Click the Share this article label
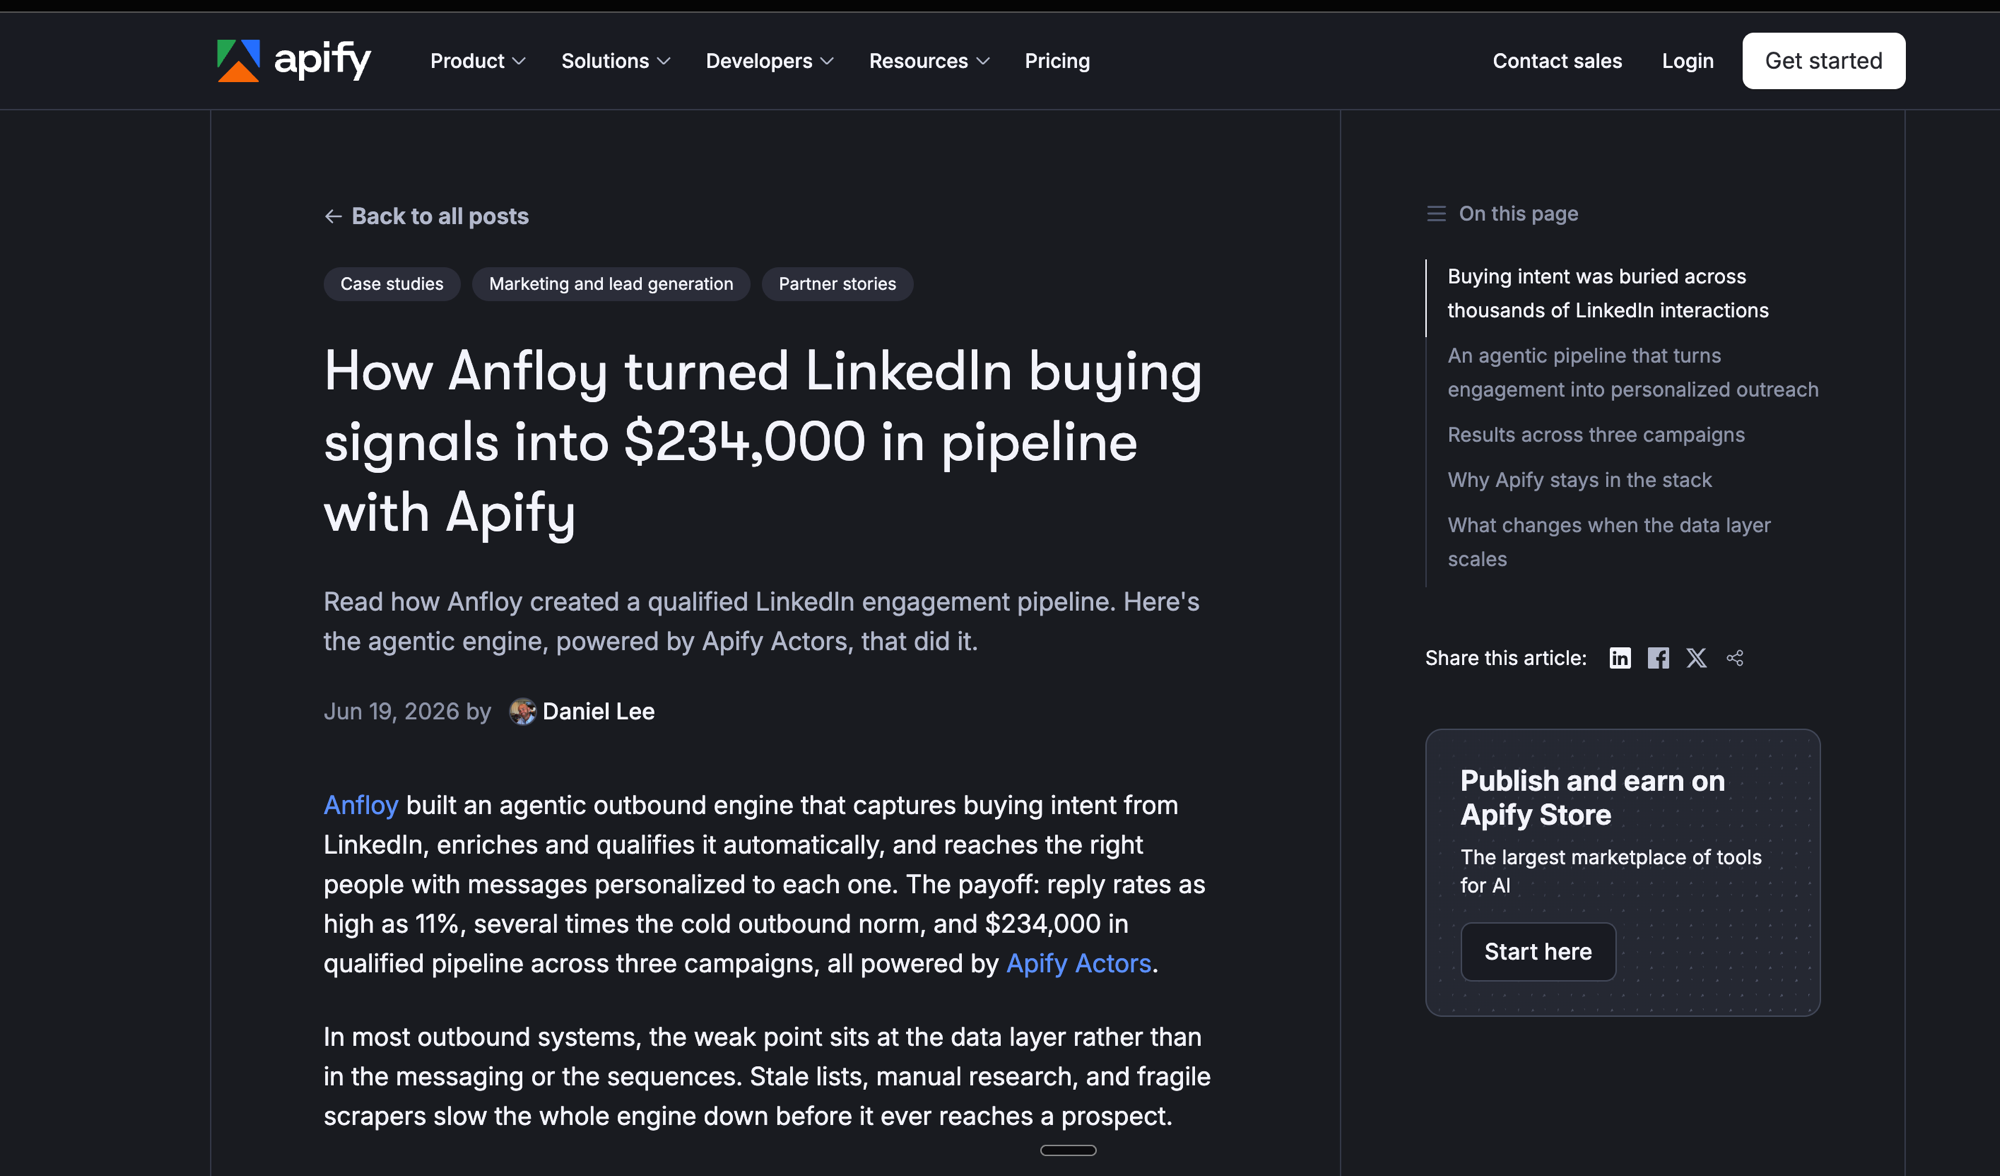Image resolution: width=2000 pixels, height=1176 pixels. (1505, 658)
